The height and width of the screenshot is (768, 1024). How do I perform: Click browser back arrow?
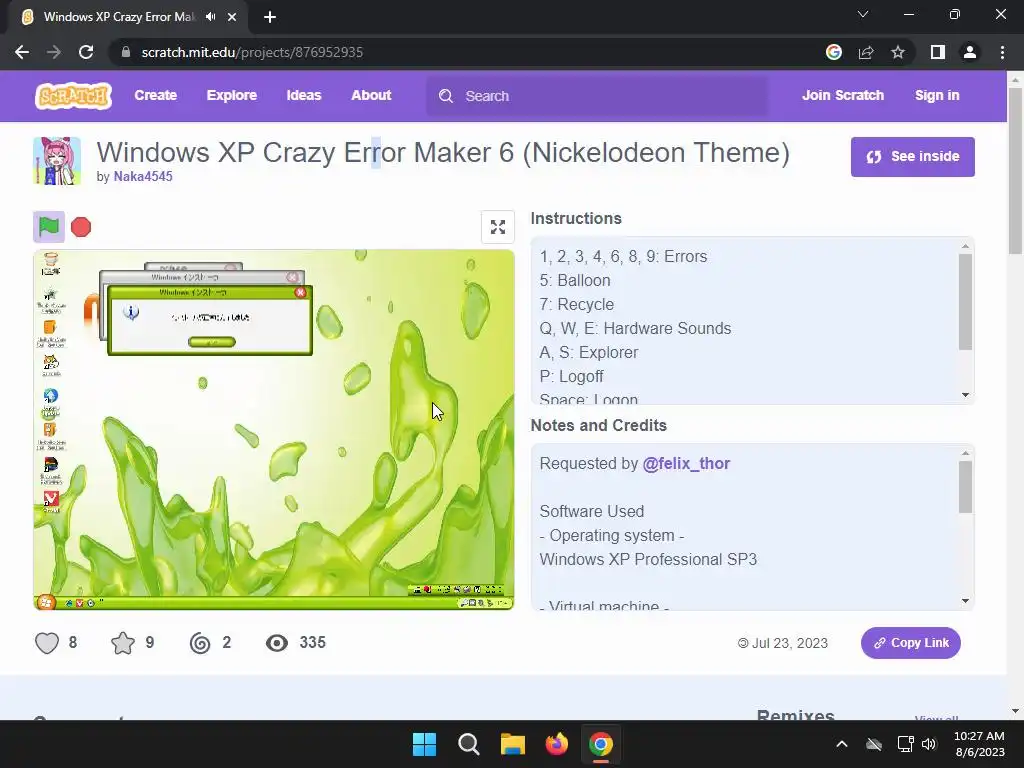point(22,52)
